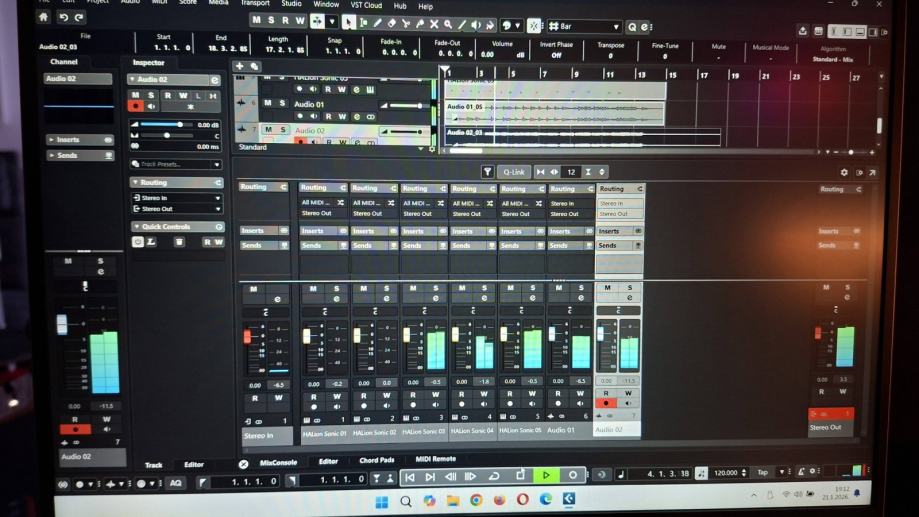Collapse the Quick Controls section in Inspector
919x517 pixels.
[x=176, y=226]
